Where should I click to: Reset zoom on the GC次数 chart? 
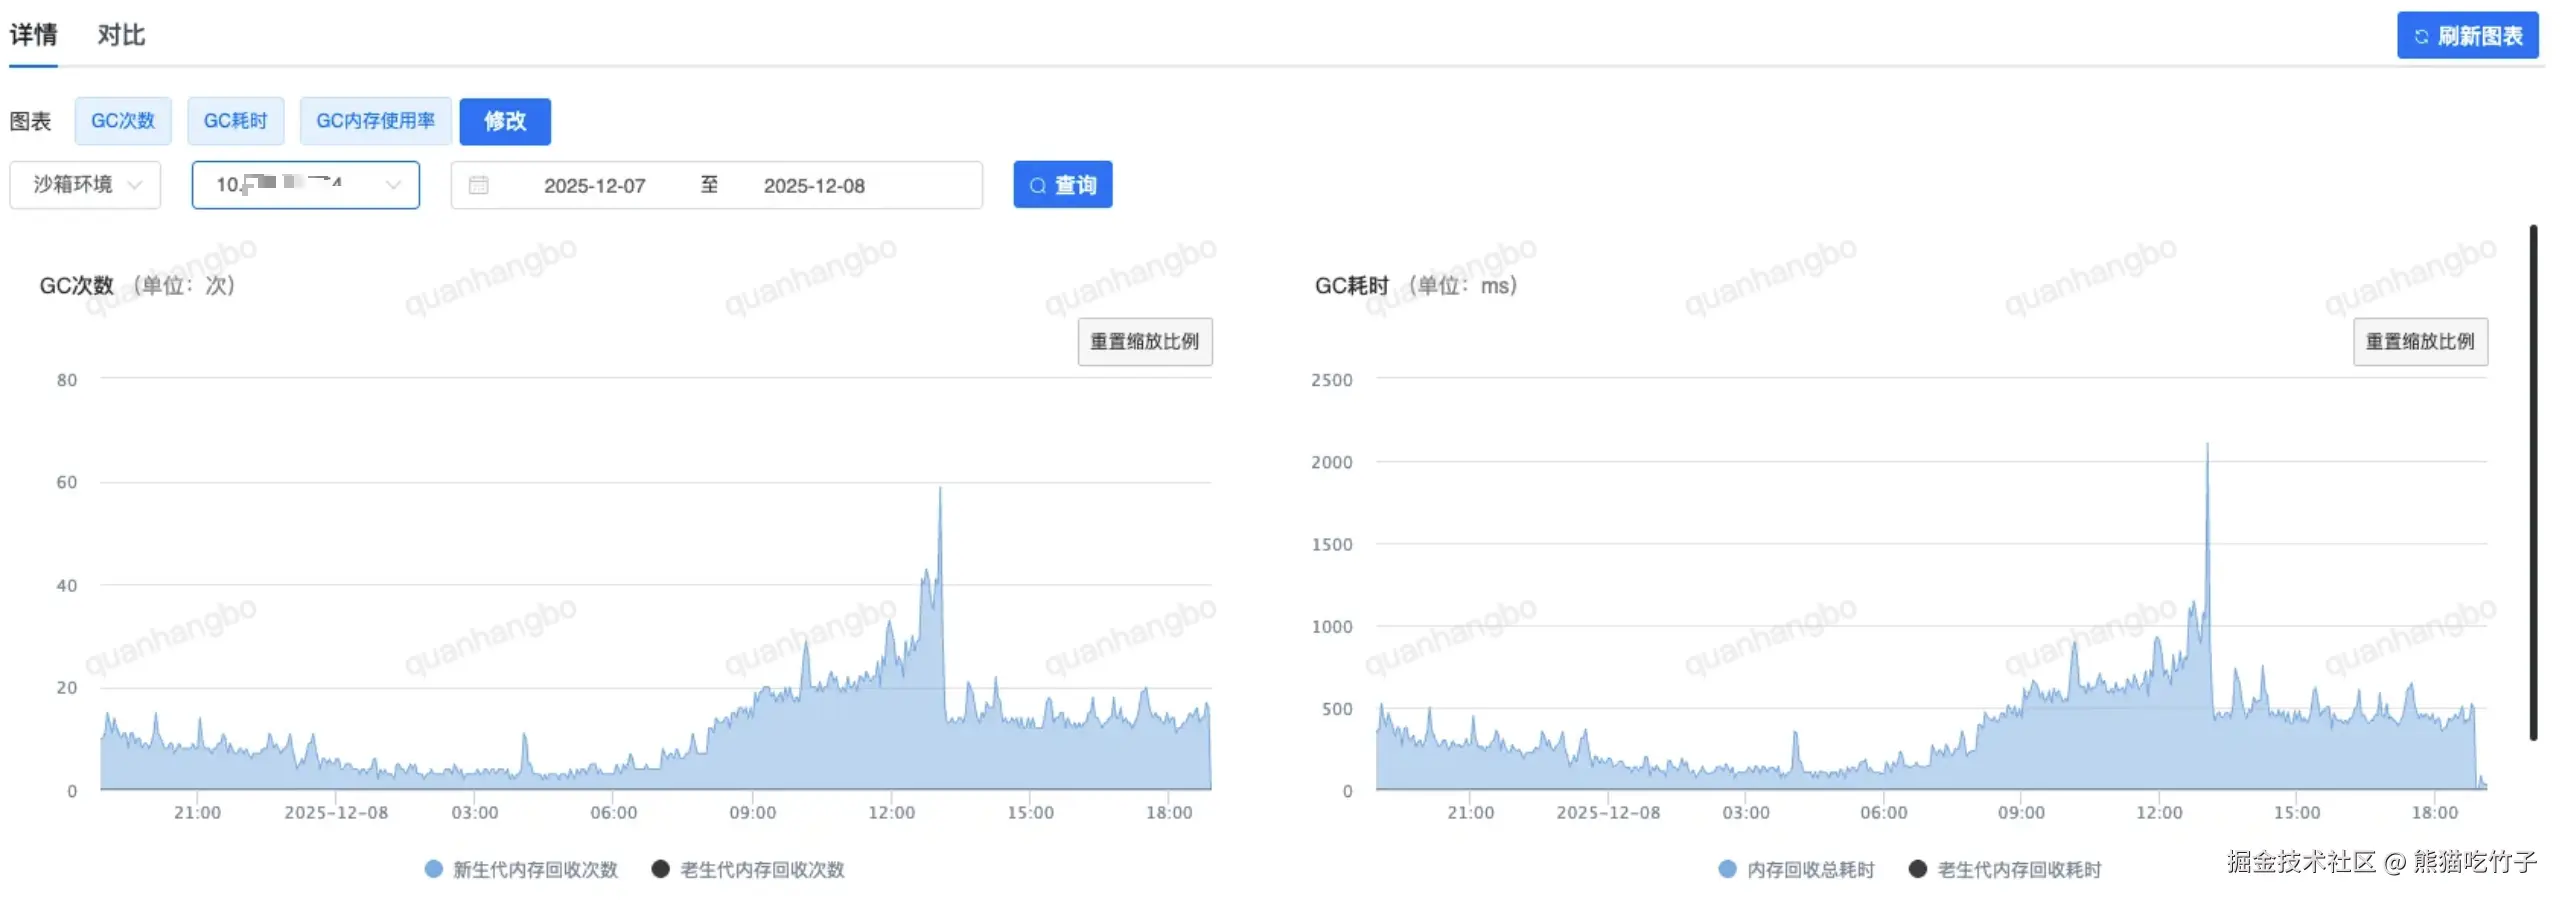[x=1145, y=342]
